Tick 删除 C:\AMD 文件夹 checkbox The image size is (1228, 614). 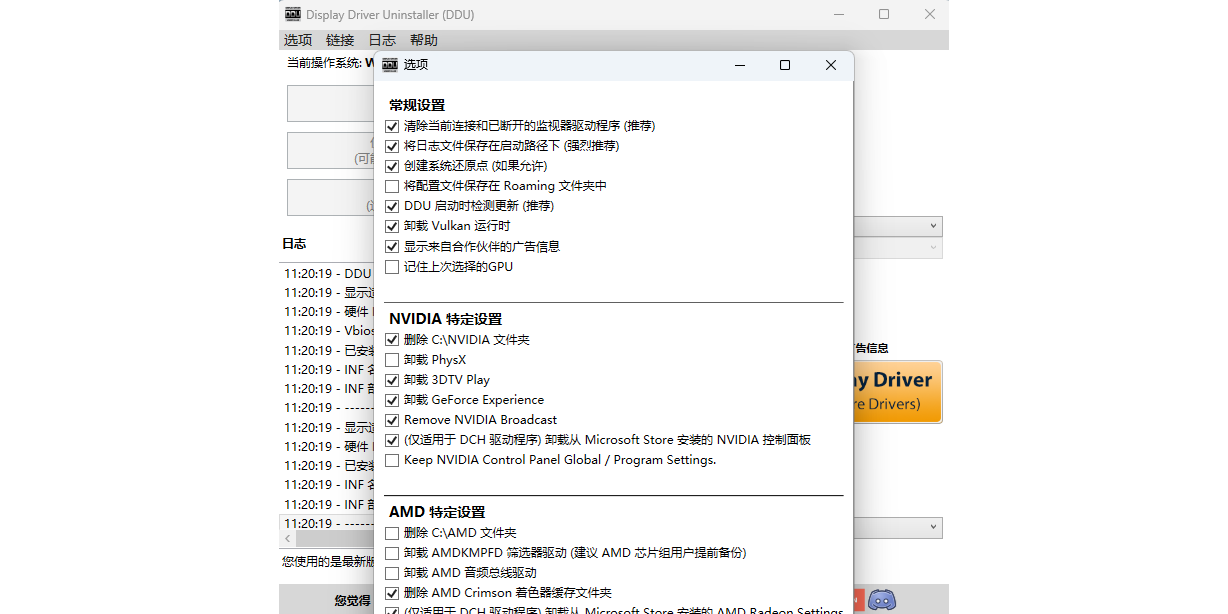pos(392,533)
